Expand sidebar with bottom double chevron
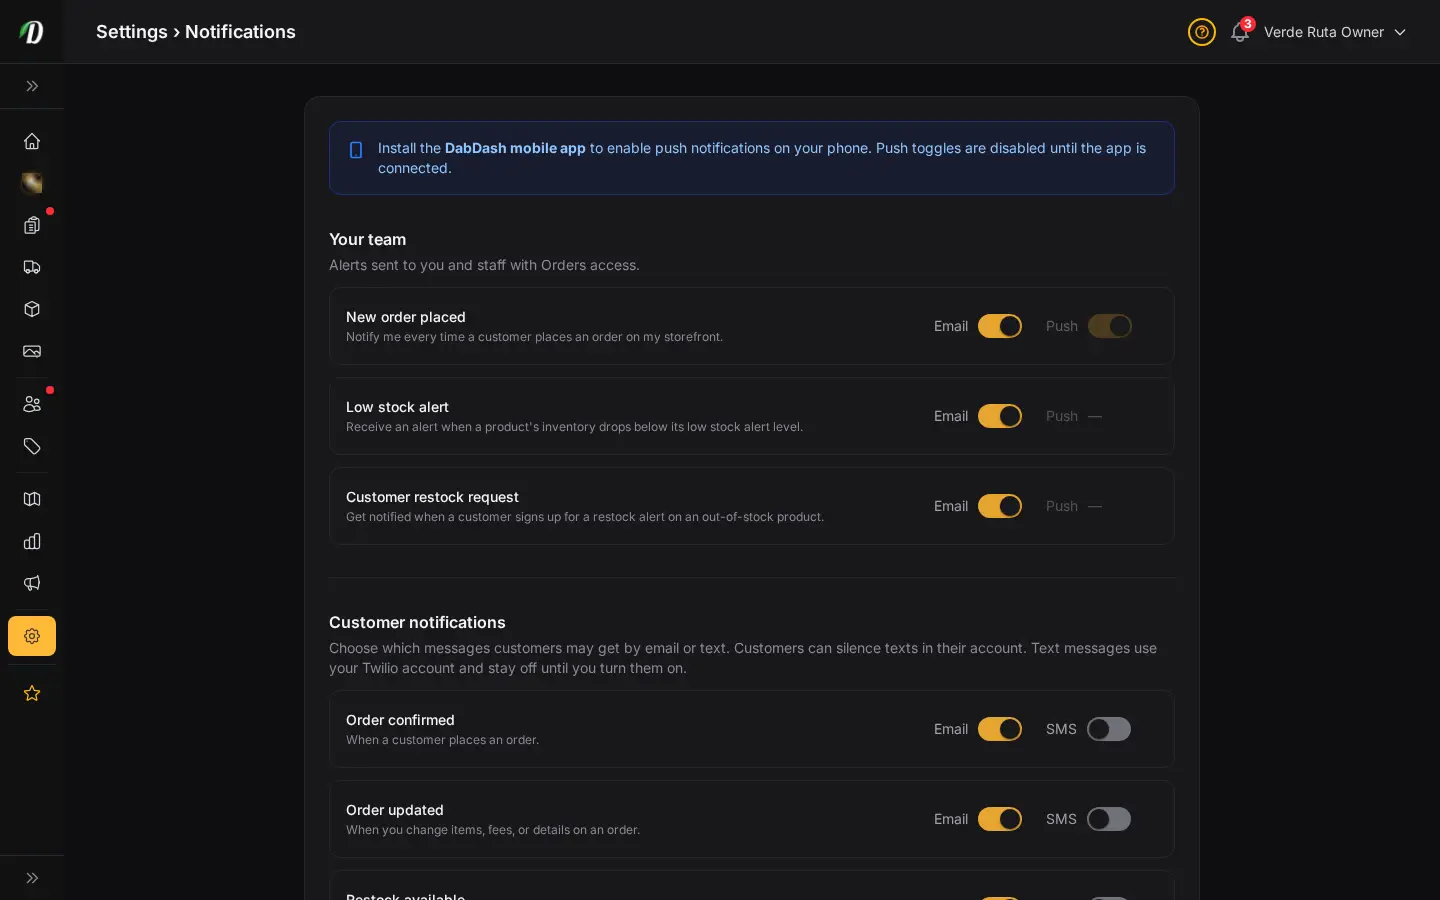The height and width of the screenshot is (900, 1440). coord(32,878)
